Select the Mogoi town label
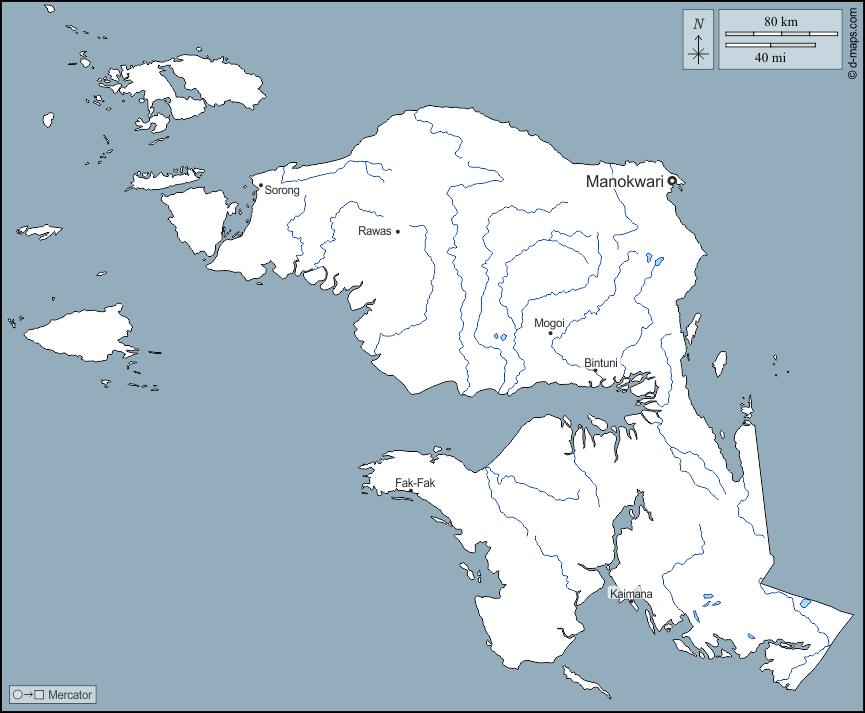 coord(549,323)
